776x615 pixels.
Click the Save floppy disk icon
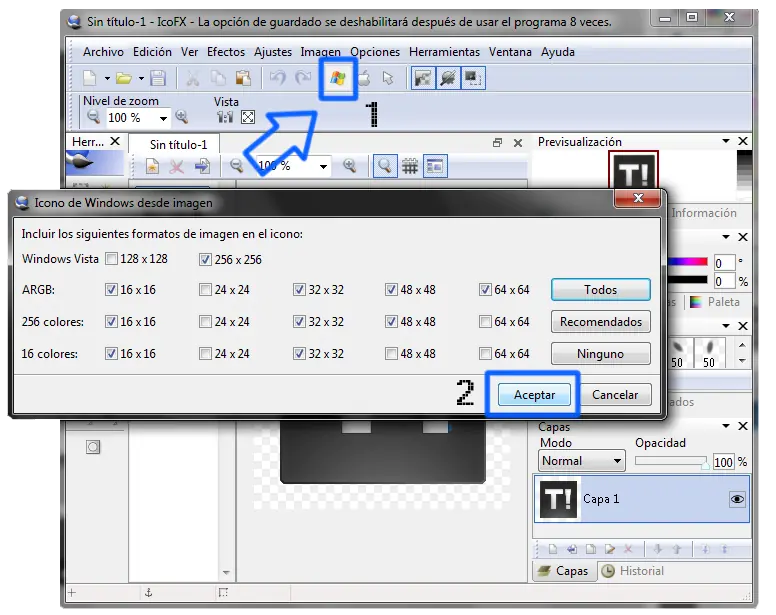[158, 78]
